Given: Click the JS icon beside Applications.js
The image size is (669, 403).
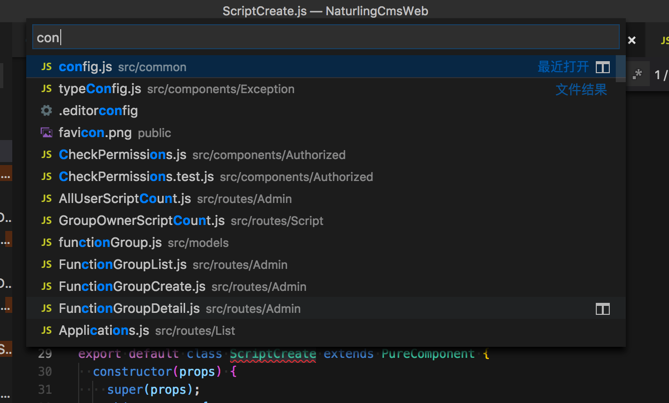Looking at the screenshot, I should (47, 331).
